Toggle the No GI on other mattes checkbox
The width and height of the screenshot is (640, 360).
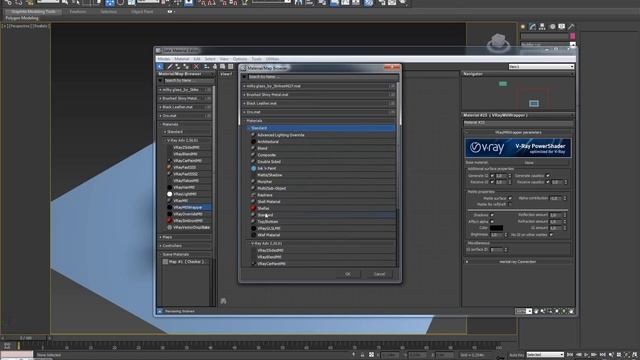tap(551, 235)
